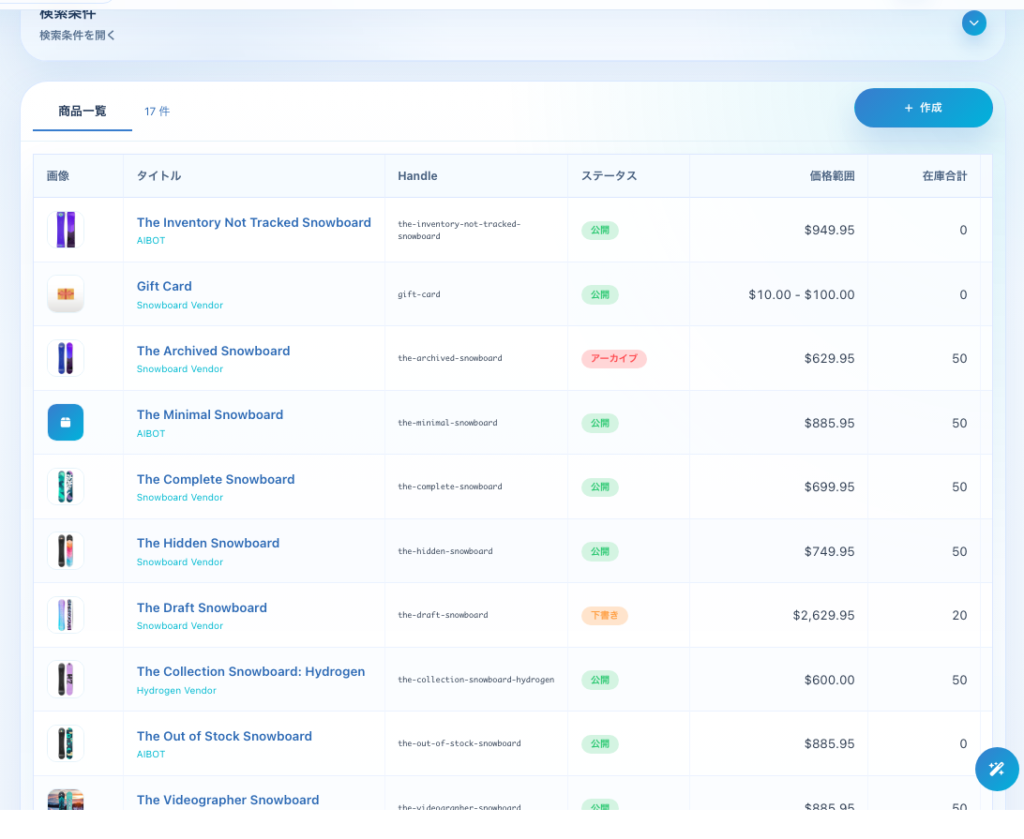This screenshot has height=839, width=1024.
Task: Click AIBOT vendor under Minimal Snowboard
Action: (151, 434)
